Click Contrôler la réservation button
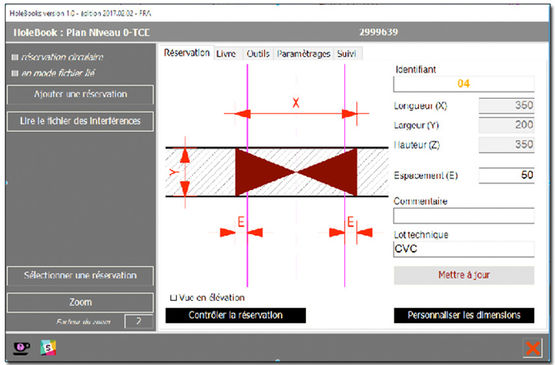The image size is (555, 365). tap(236, 315)
